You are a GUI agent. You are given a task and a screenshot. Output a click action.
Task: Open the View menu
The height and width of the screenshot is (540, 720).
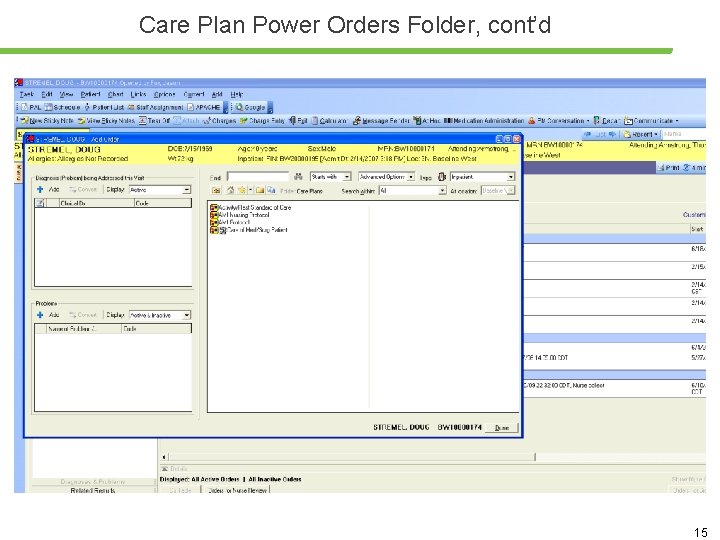(x=66, y=94)
